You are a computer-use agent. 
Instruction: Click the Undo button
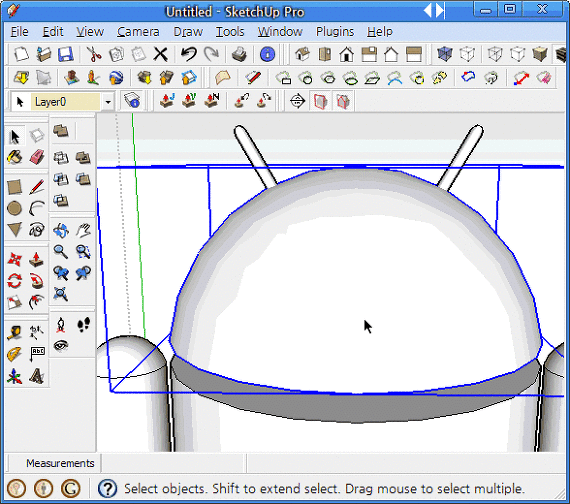[189, 55]
